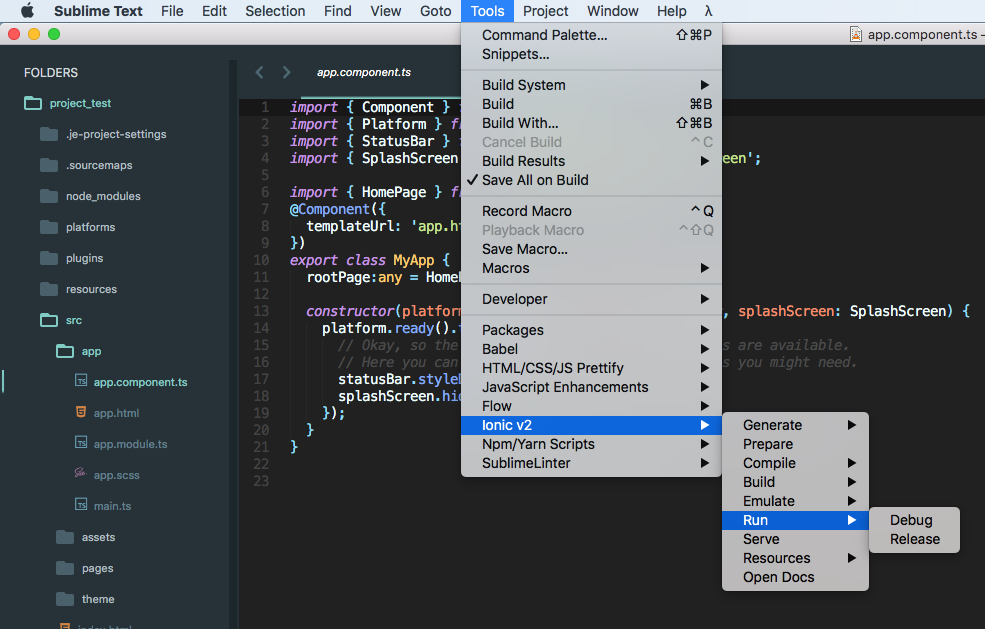Open app.module.ts in the sidebar
Image resolution: width=985 pixels, height=629 pixels.
tap(130, 444)
